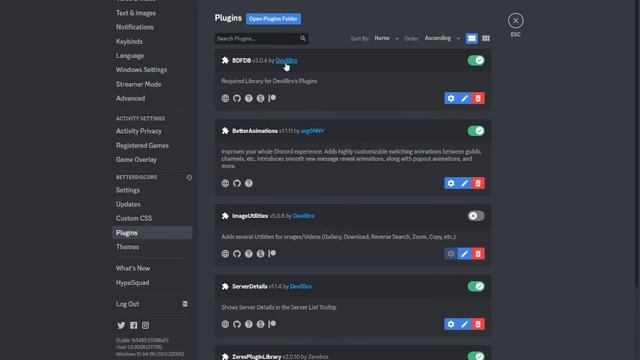Disable the BetterAnimations plugin toggle
The width and height of the screenshot is (640, 360).
476,131
